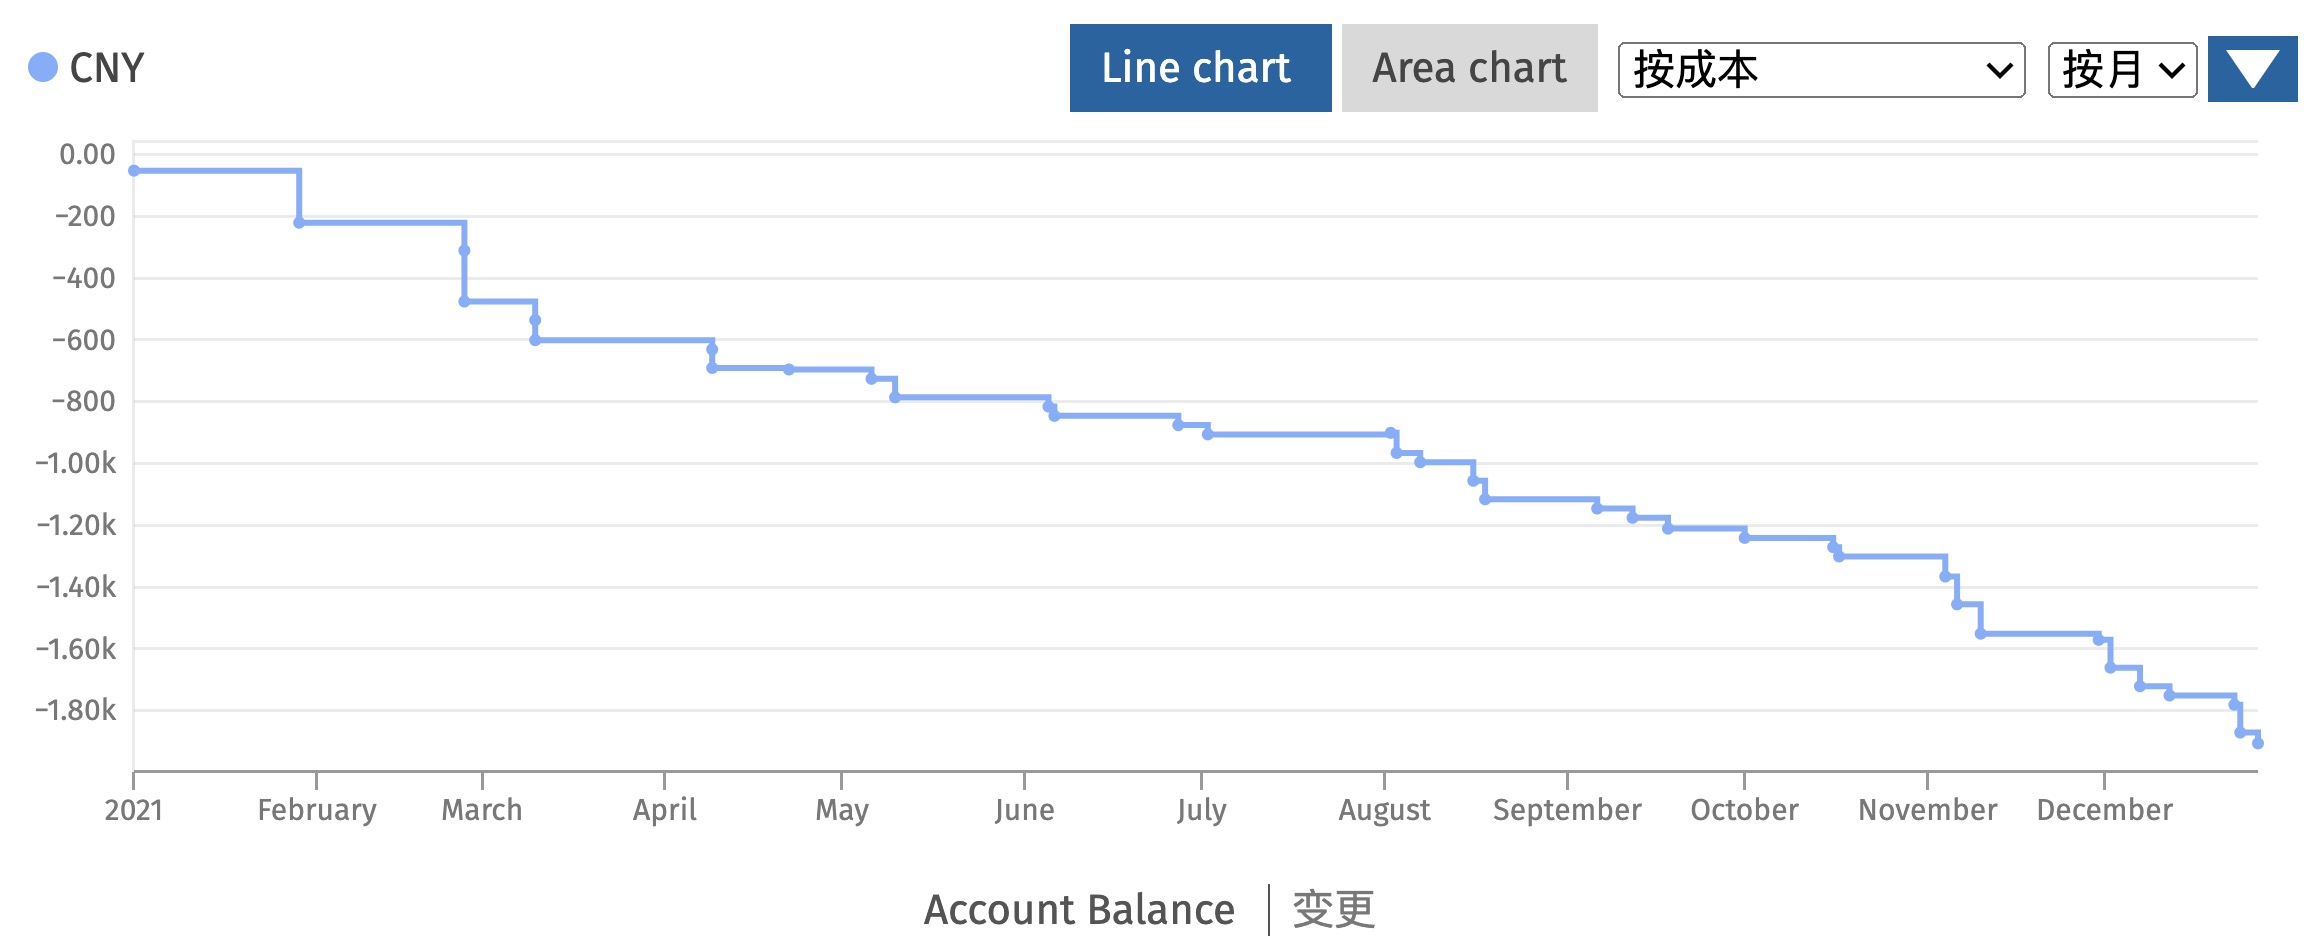Select the Account Balance chart tab
The width and height of the screenshot is (2324, 948).
(x=1080, y=908)
